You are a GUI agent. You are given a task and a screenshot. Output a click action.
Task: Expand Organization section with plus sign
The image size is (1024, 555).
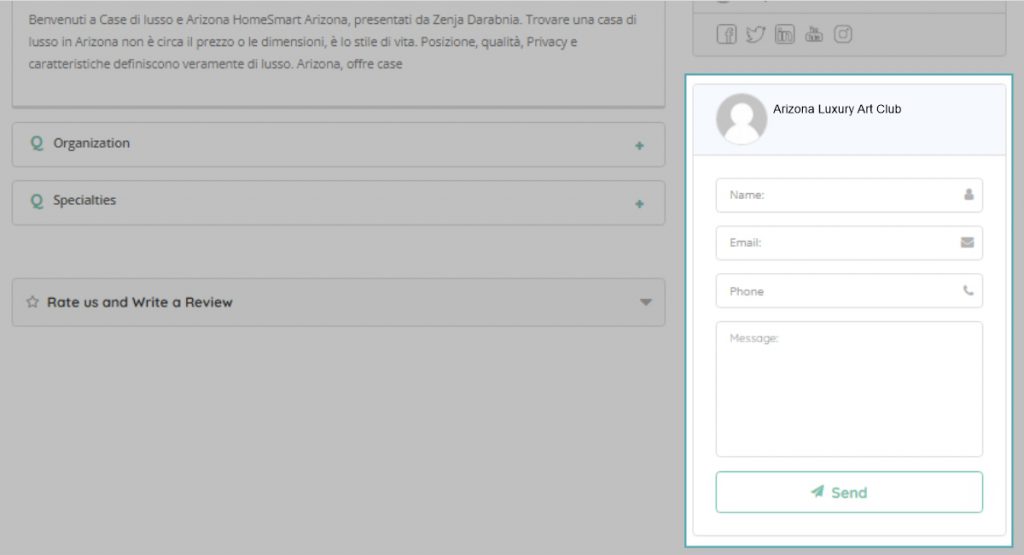coord(639,146)
